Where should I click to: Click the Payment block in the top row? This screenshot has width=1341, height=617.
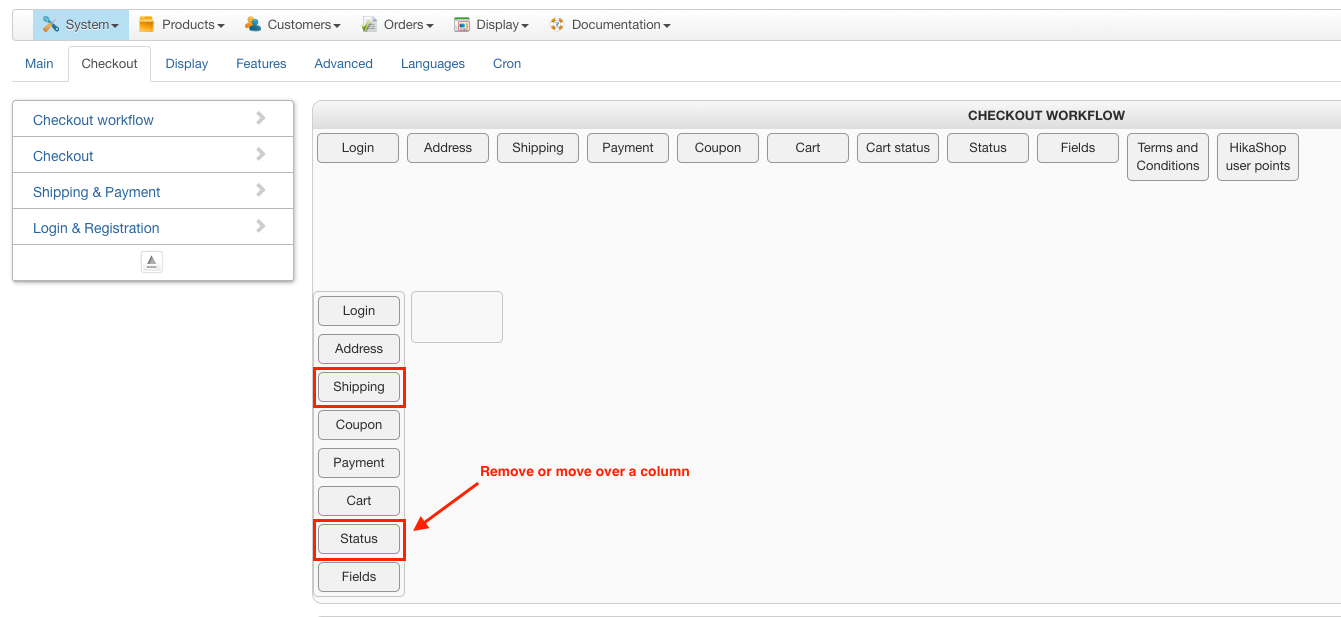coord(628,147)
